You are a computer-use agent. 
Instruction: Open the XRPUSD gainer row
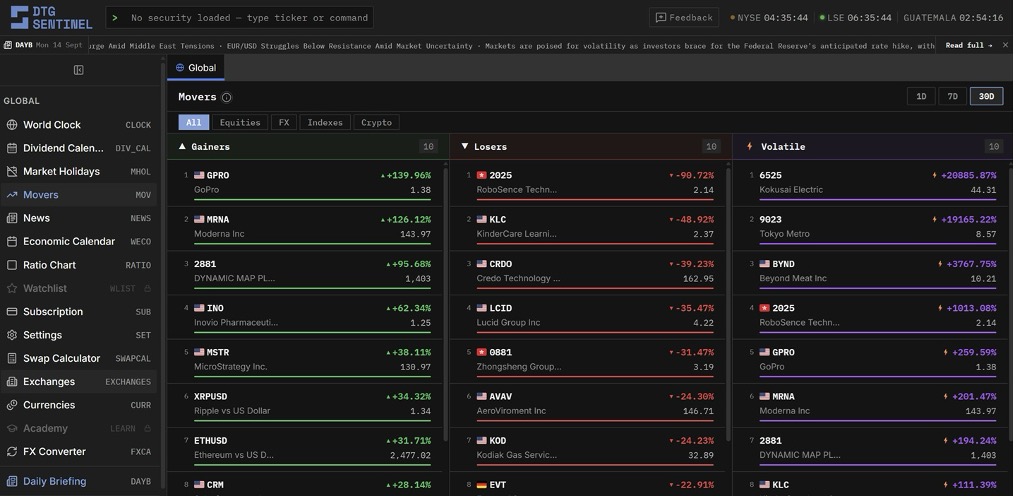tap(305, 405)
